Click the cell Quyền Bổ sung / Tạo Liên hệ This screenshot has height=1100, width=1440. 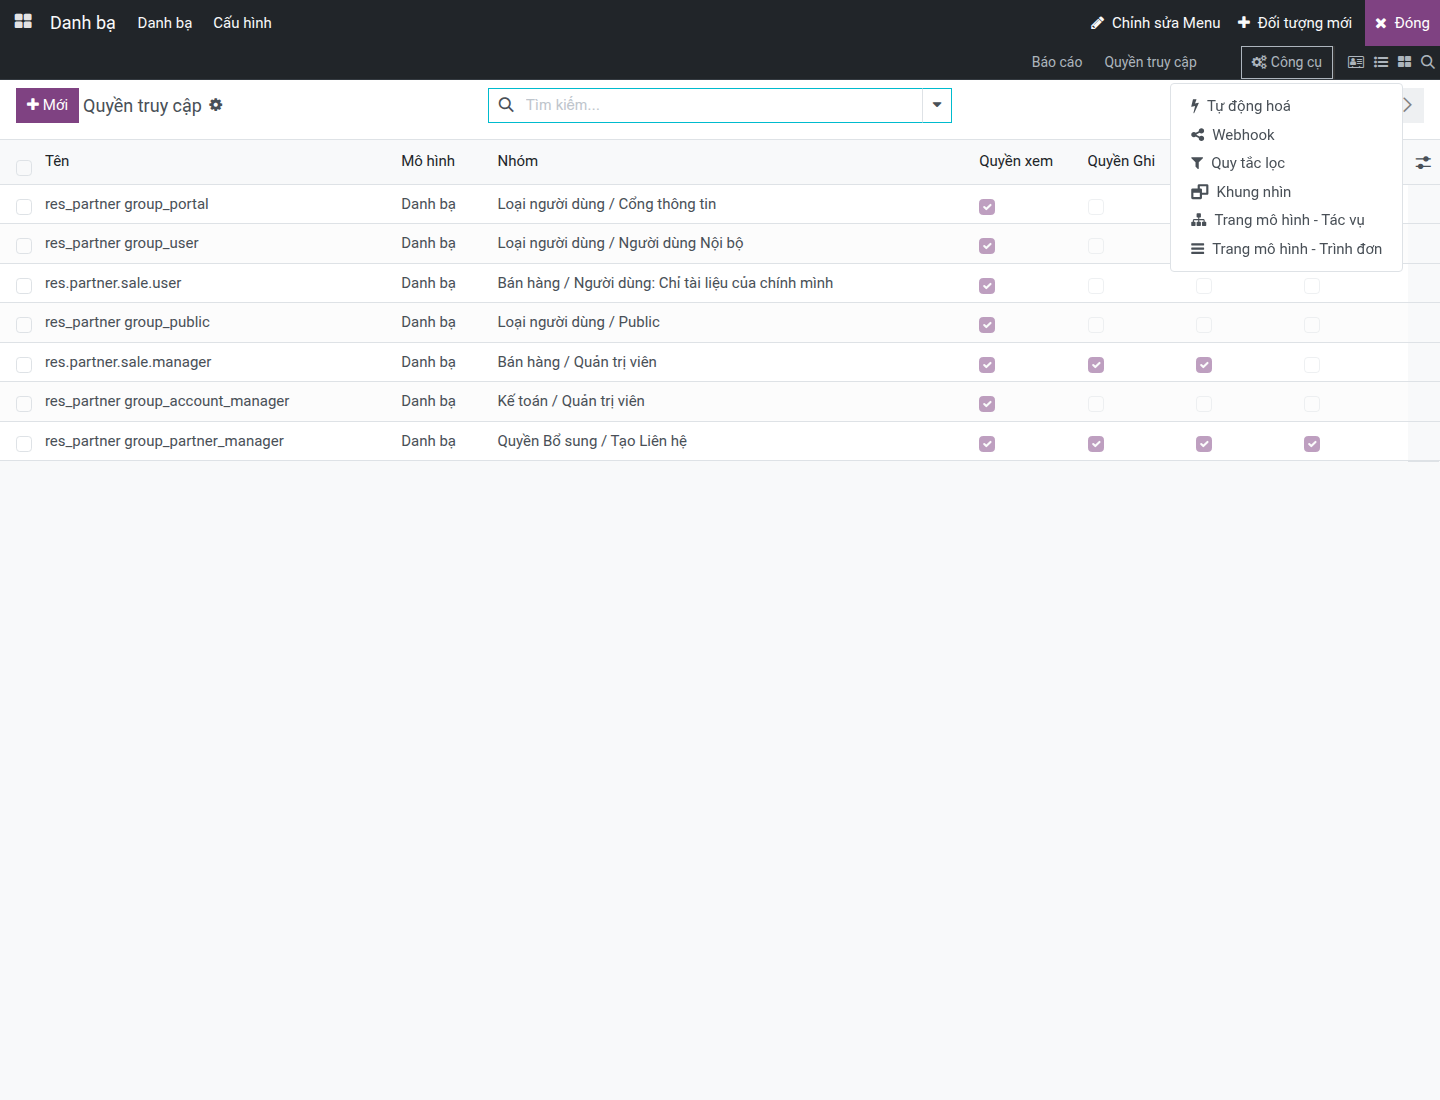tap(592, 441)
